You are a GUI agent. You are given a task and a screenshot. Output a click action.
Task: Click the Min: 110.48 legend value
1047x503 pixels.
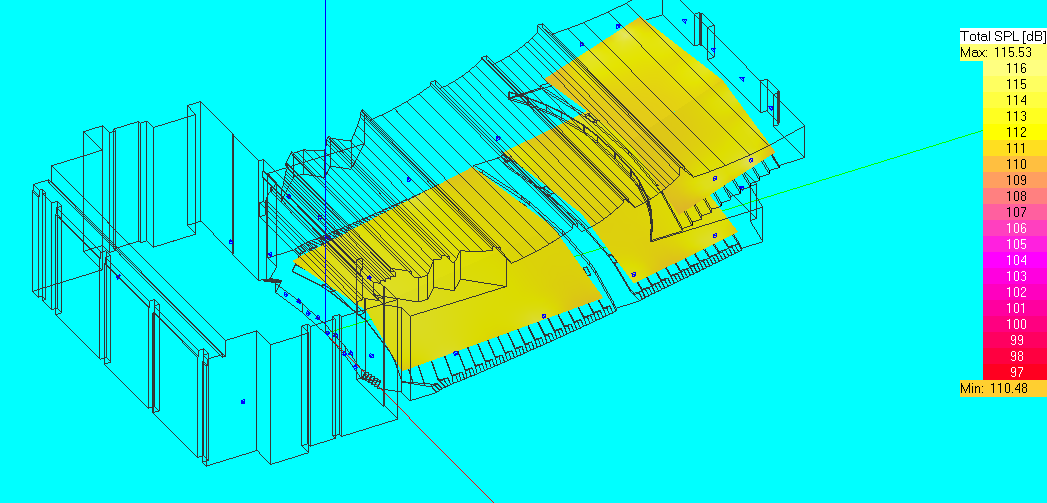(1003, 388)
